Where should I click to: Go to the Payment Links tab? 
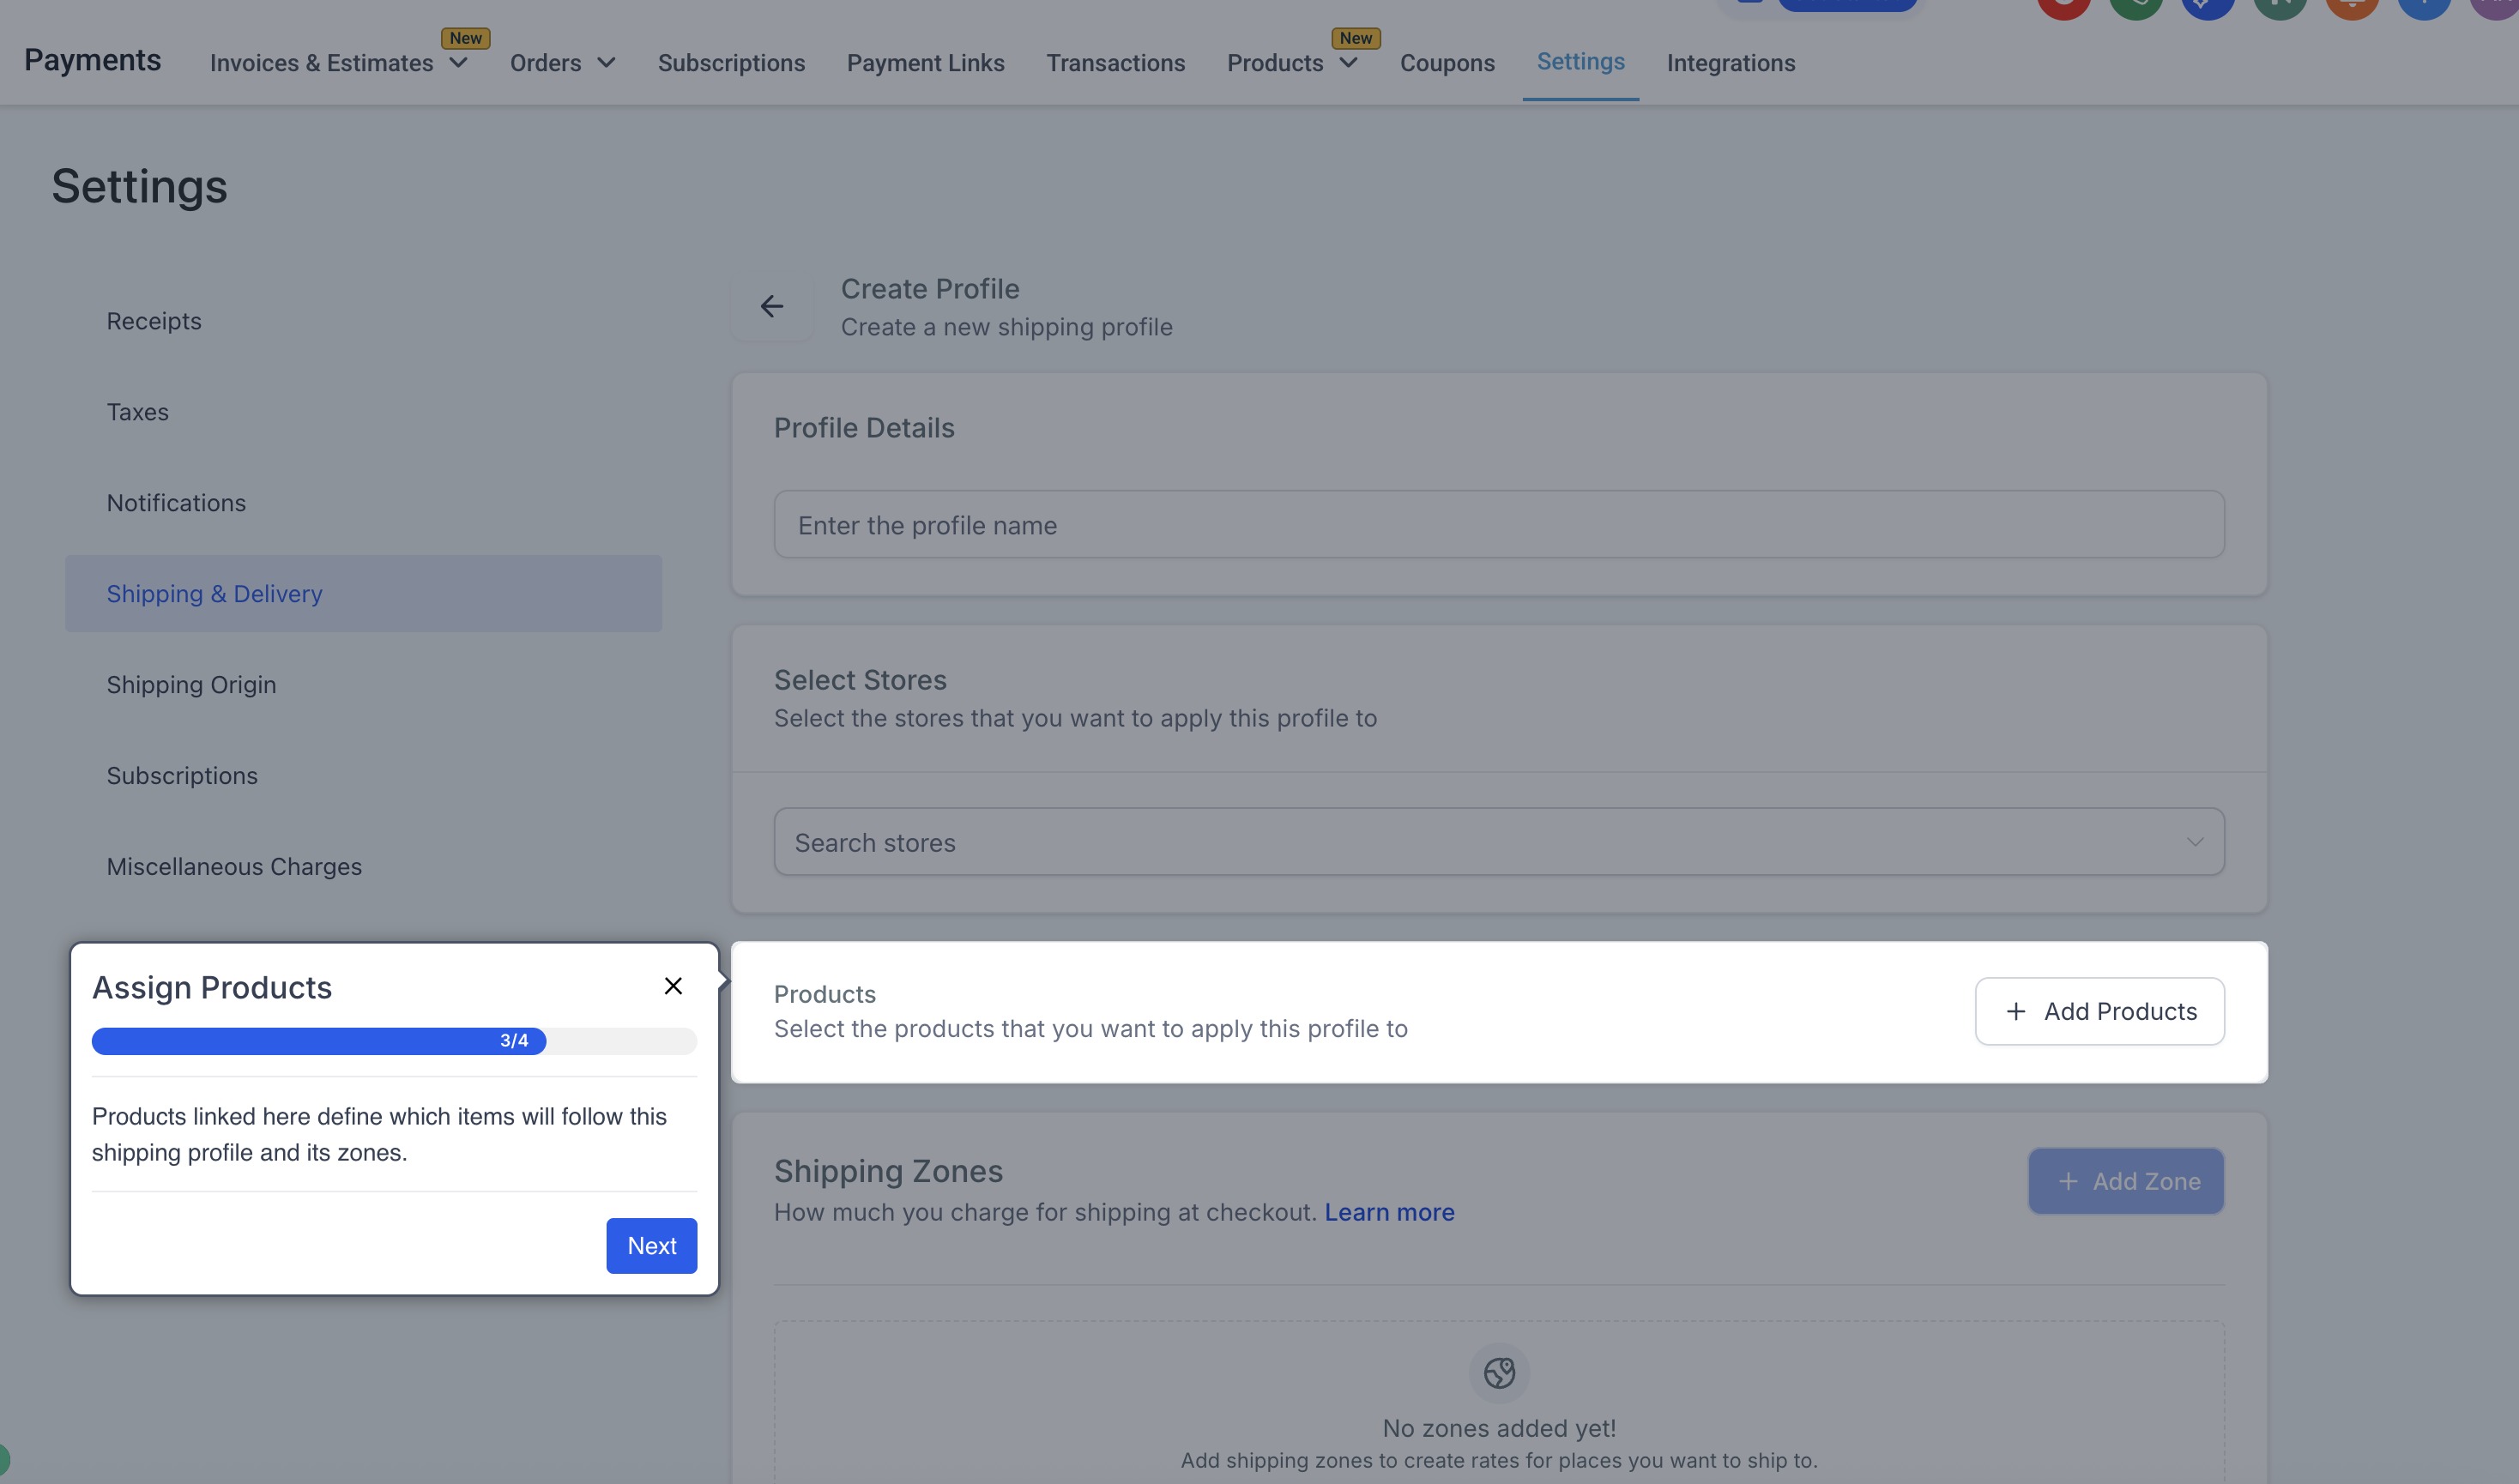(x=925, y=63)
